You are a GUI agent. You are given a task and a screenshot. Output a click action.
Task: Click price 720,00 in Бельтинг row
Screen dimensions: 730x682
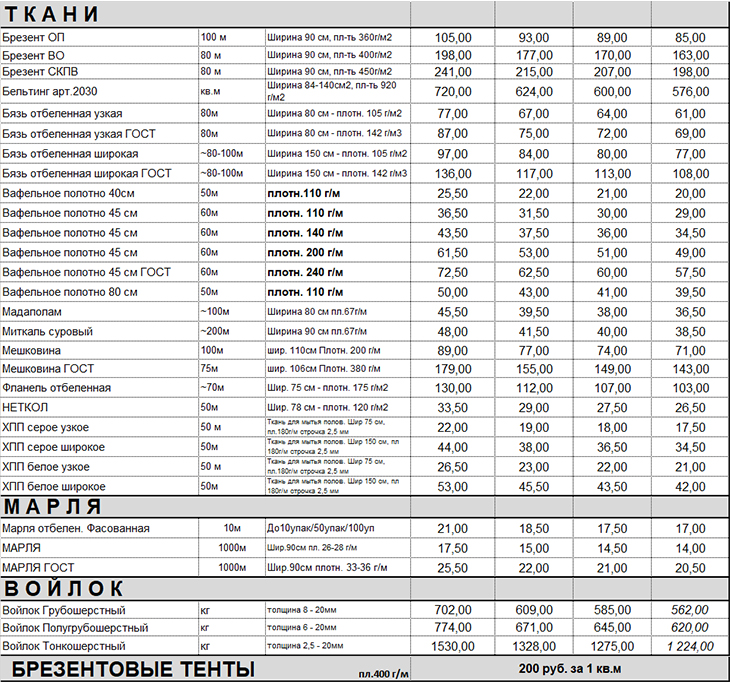coord(453,92)
